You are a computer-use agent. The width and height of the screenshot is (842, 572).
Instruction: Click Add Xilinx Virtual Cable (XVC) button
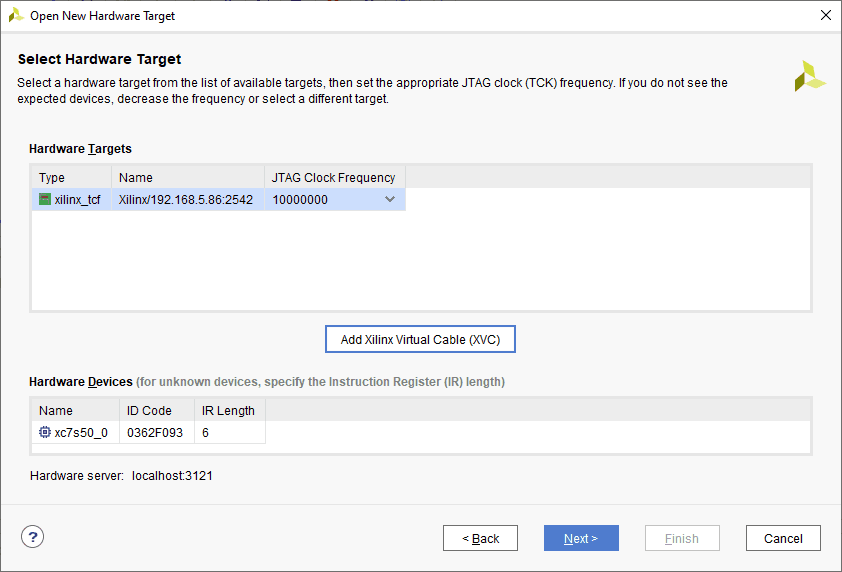420,339
